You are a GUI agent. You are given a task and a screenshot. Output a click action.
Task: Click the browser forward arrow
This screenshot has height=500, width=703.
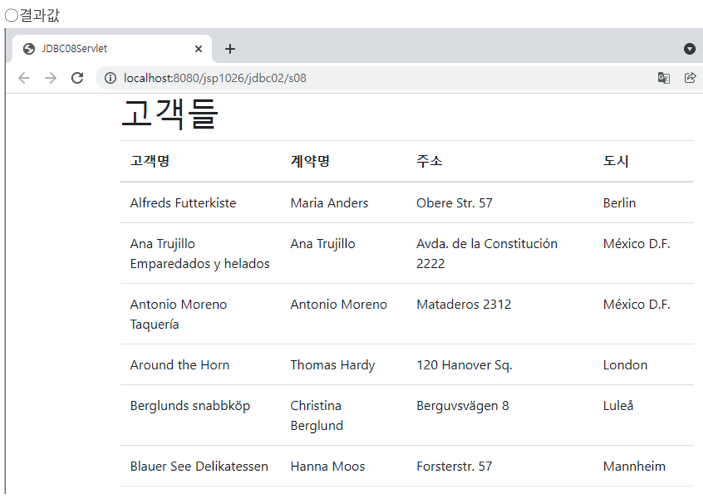coord(51,78)
